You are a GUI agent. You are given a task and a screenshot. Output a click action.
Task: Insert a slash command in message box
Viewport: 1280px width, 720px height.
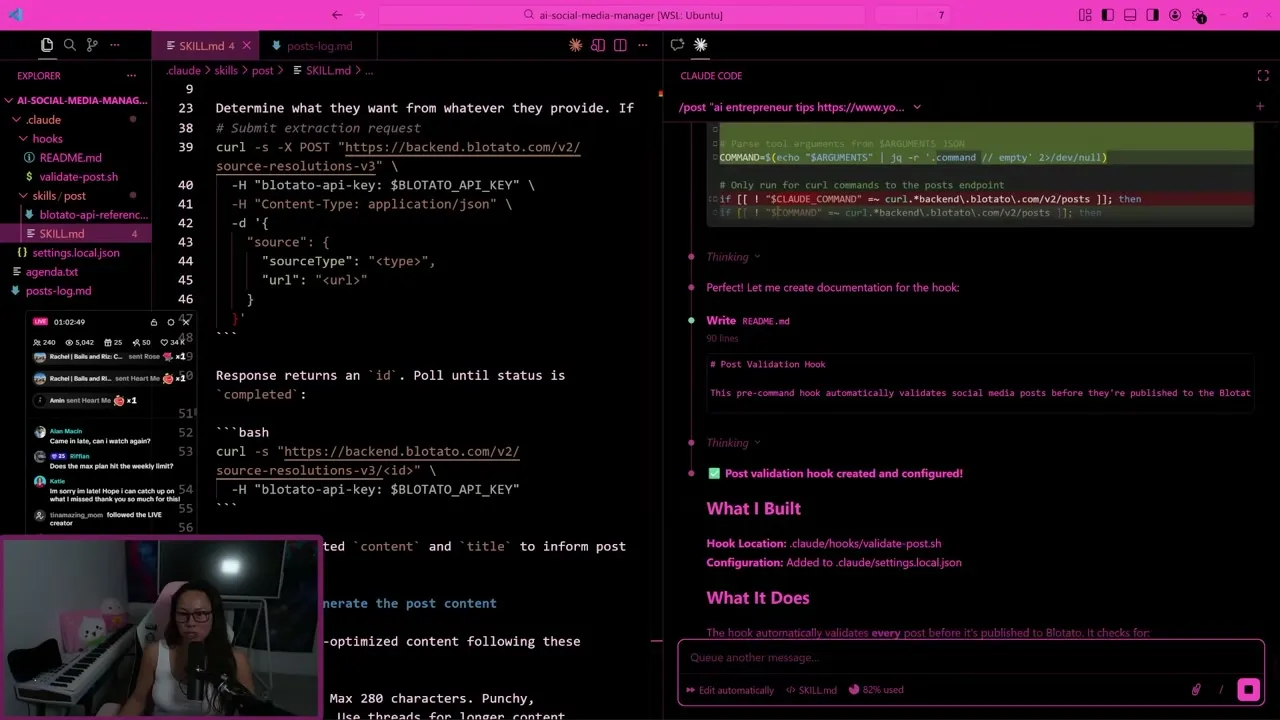point(1221,690)
